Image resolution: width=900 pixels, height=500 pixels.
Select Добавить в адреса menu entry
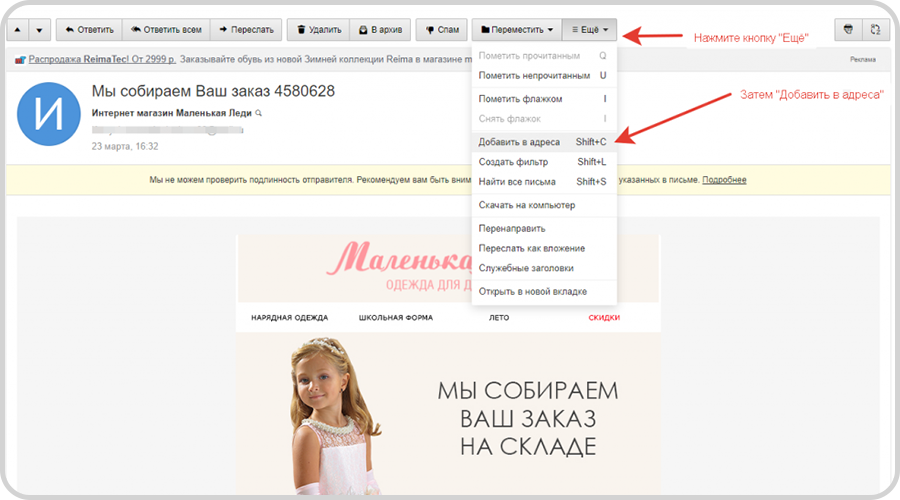click(x=519, y=142)
